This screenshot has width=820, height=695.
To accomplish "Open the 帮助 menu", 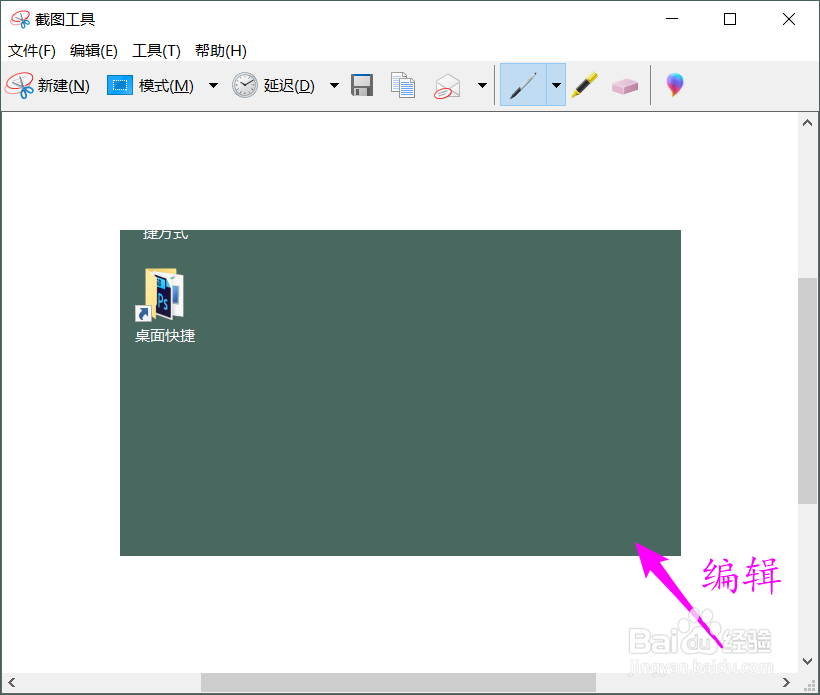I will (x=220, y=50).
